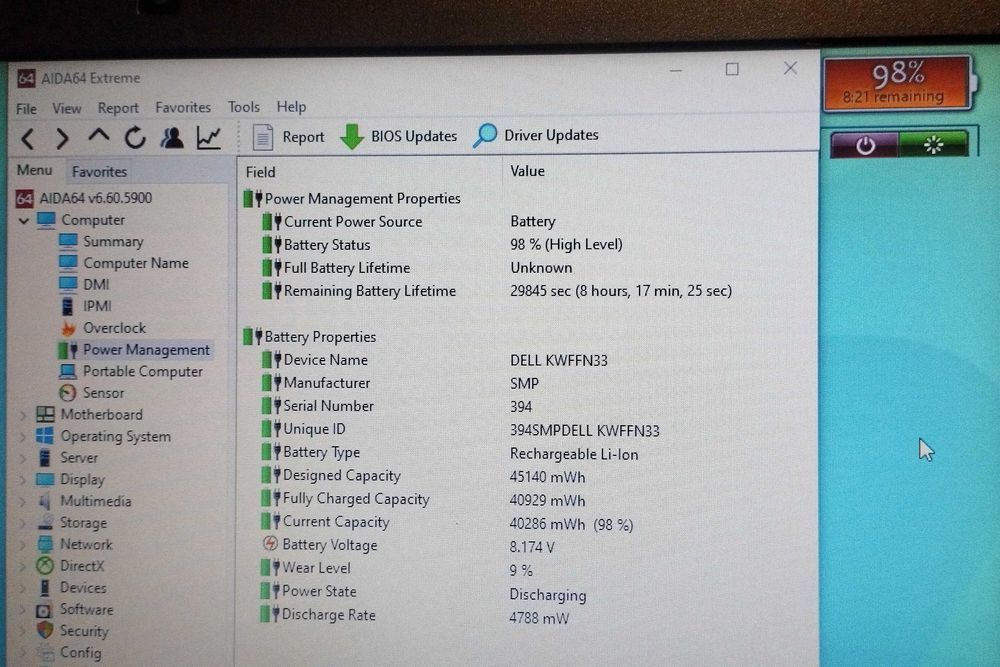The width and height of the screenshot is (1000, 667).
Task: Expand the Motherboard node
Action: point(23,415)
